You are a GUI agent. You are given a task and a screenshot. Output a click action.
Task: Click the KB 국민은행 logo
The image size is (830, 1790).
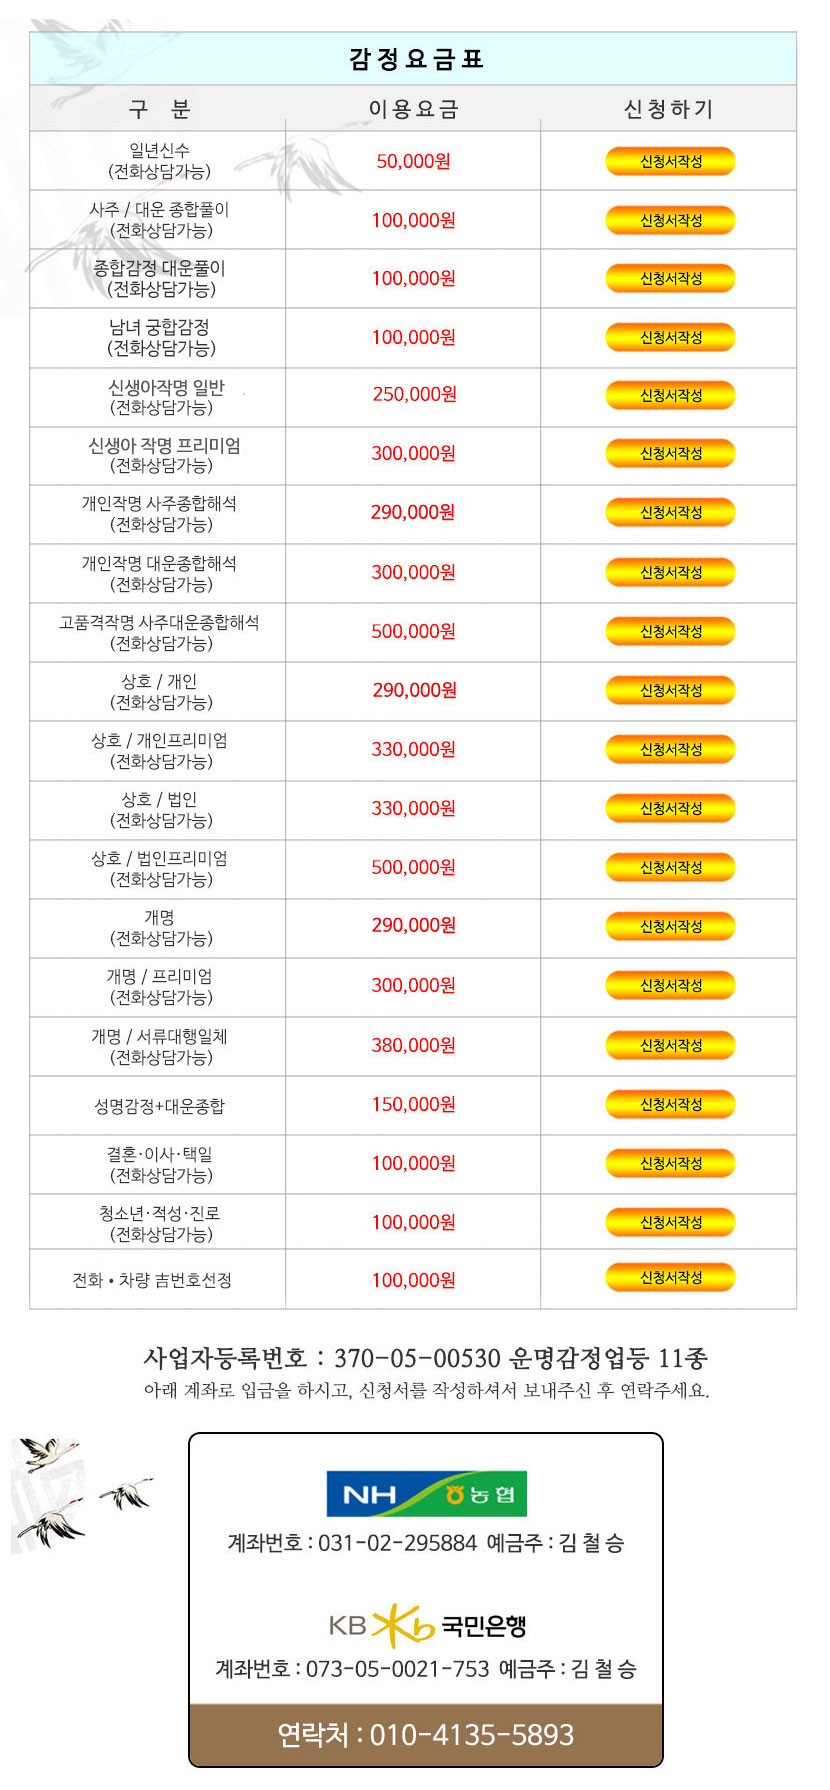(x=427, y=1626)
